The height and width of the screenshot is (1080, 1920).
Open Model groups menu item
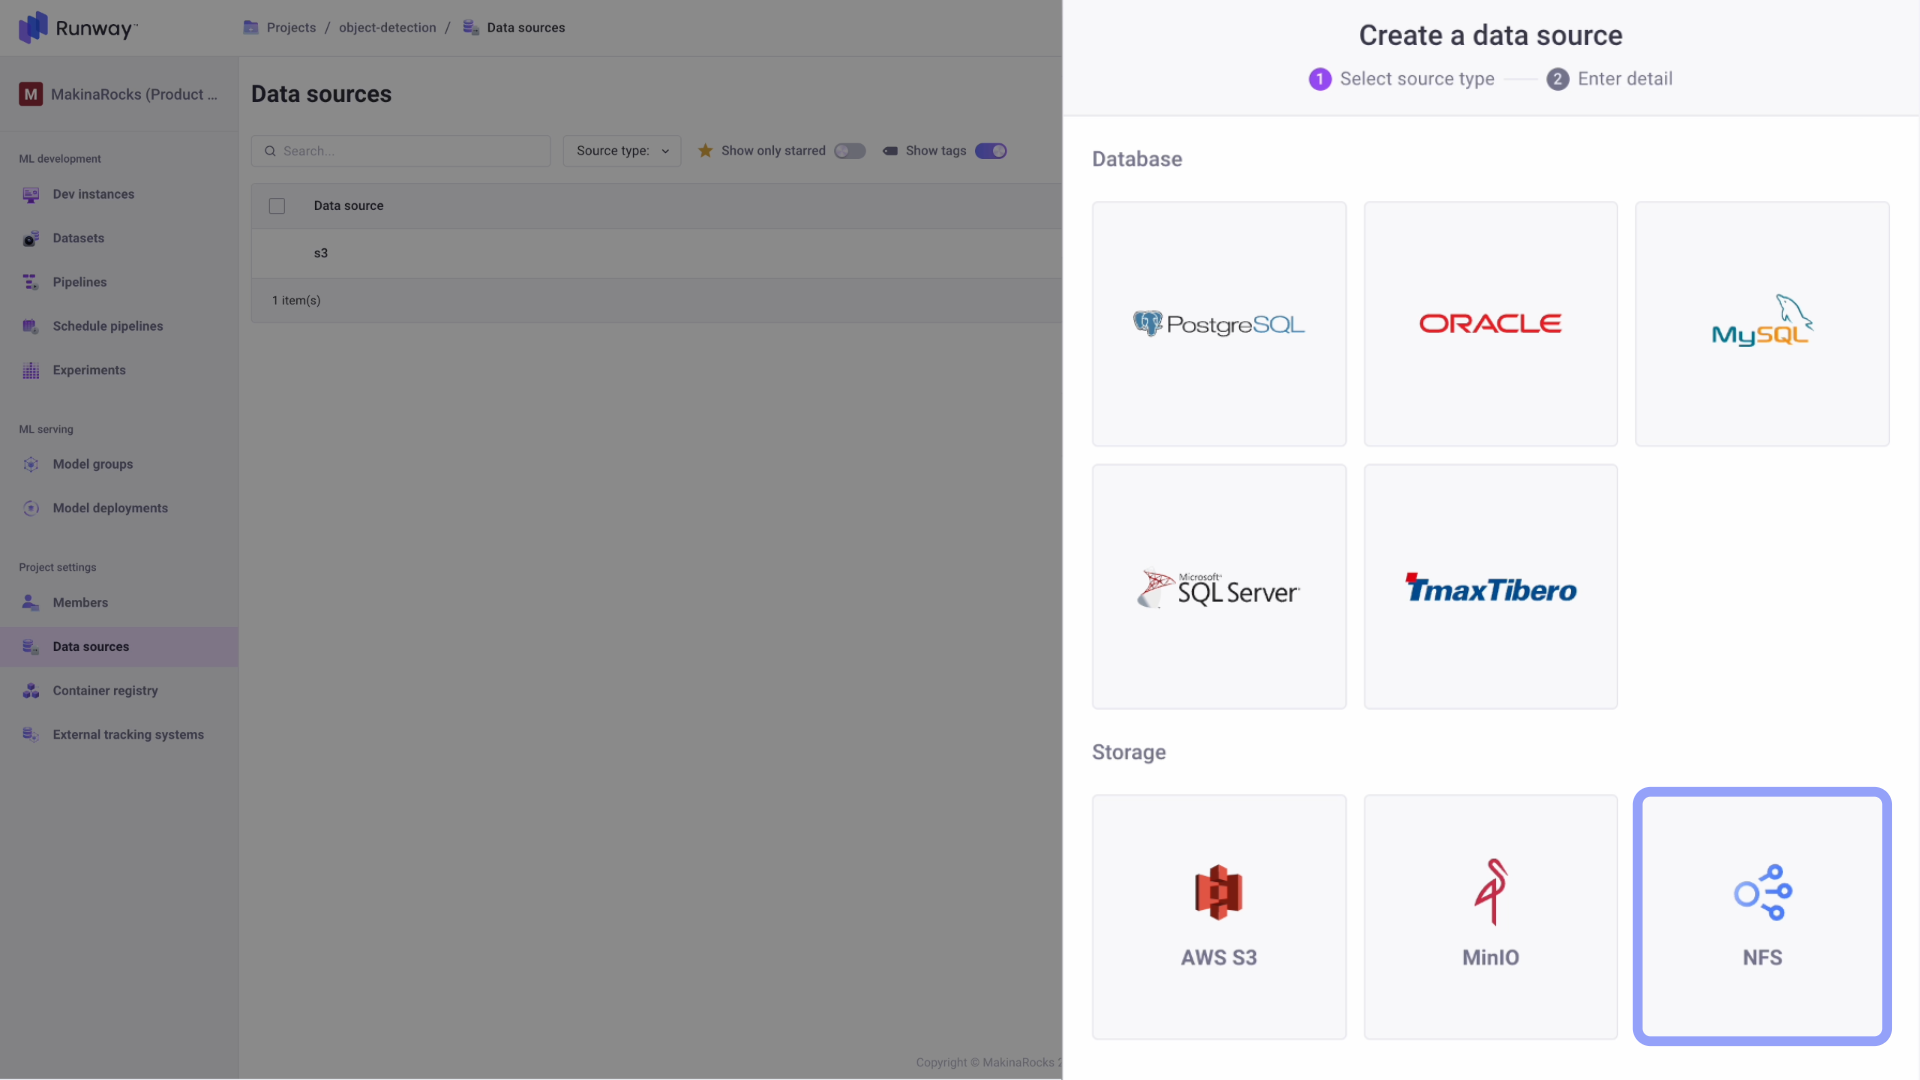coord(119,465)
